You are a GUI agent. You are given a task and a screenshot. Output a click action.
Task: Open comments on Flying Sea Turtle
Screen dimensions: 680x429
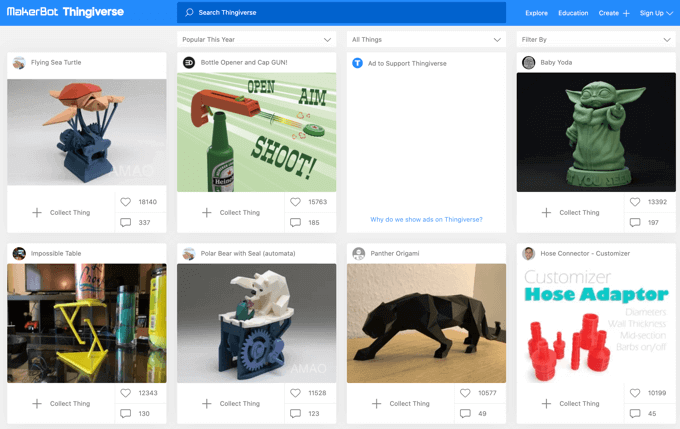(x=125, y=223)
